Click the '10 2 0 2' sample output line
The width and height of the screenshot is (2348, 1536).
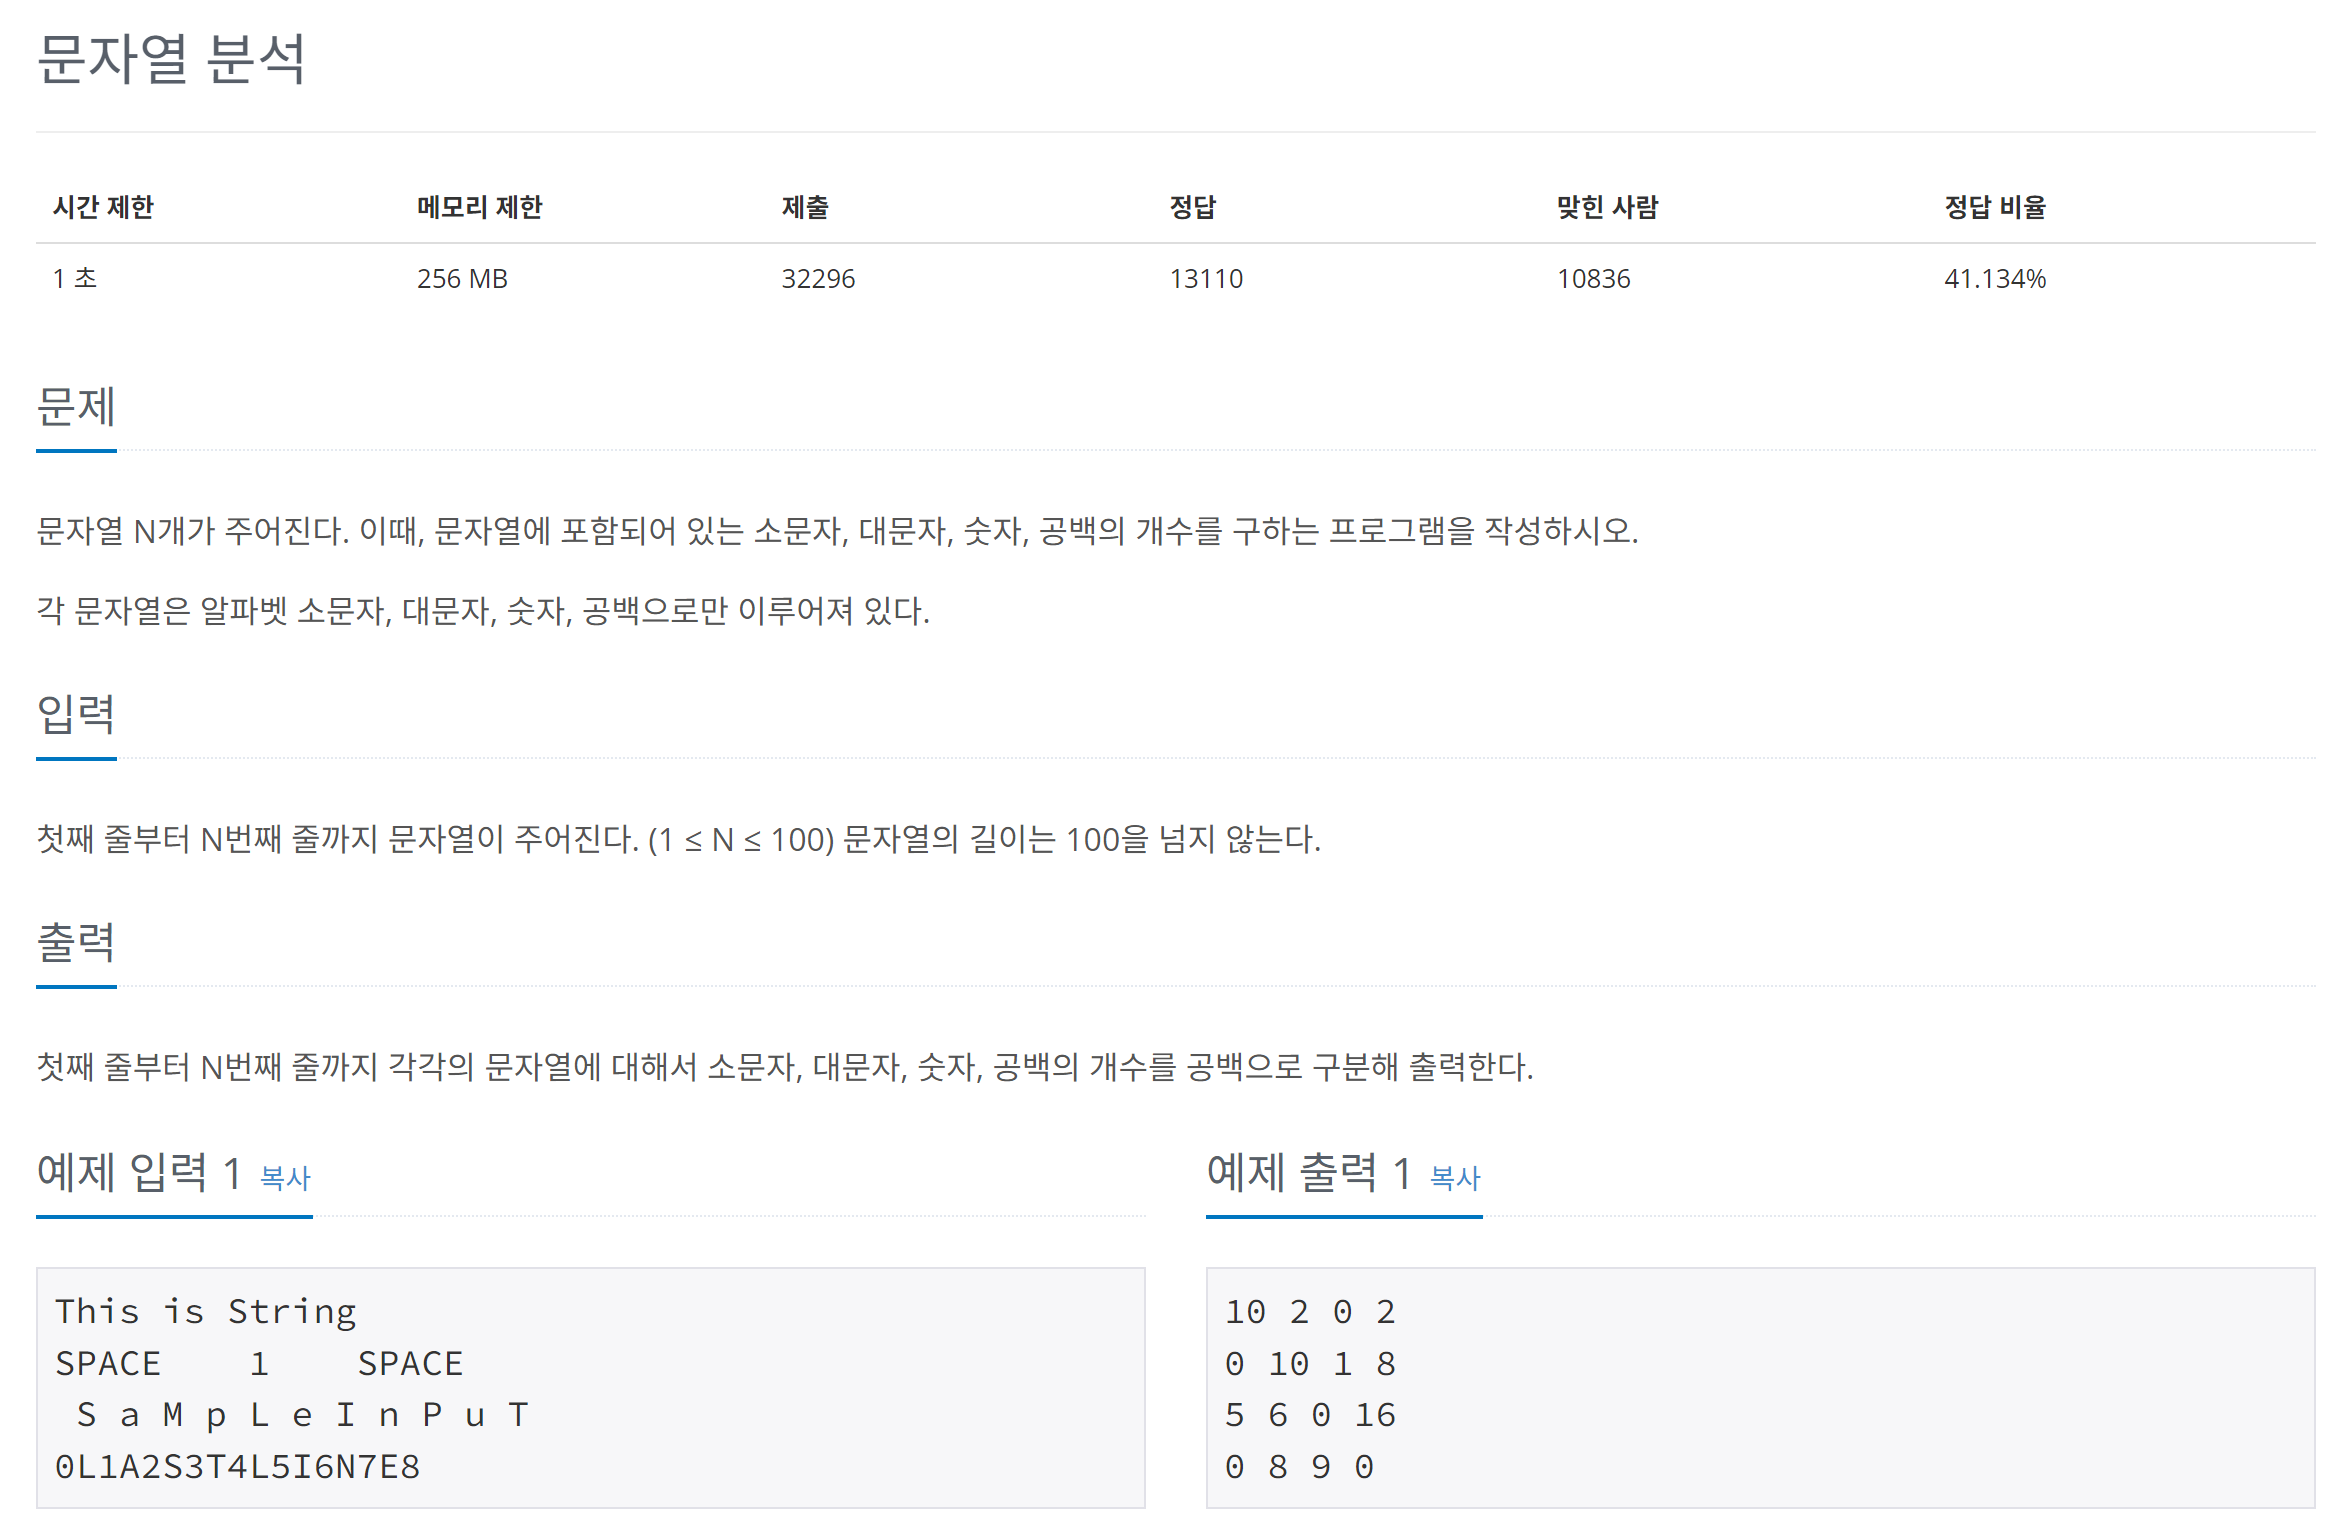tap(1309, 1311)
